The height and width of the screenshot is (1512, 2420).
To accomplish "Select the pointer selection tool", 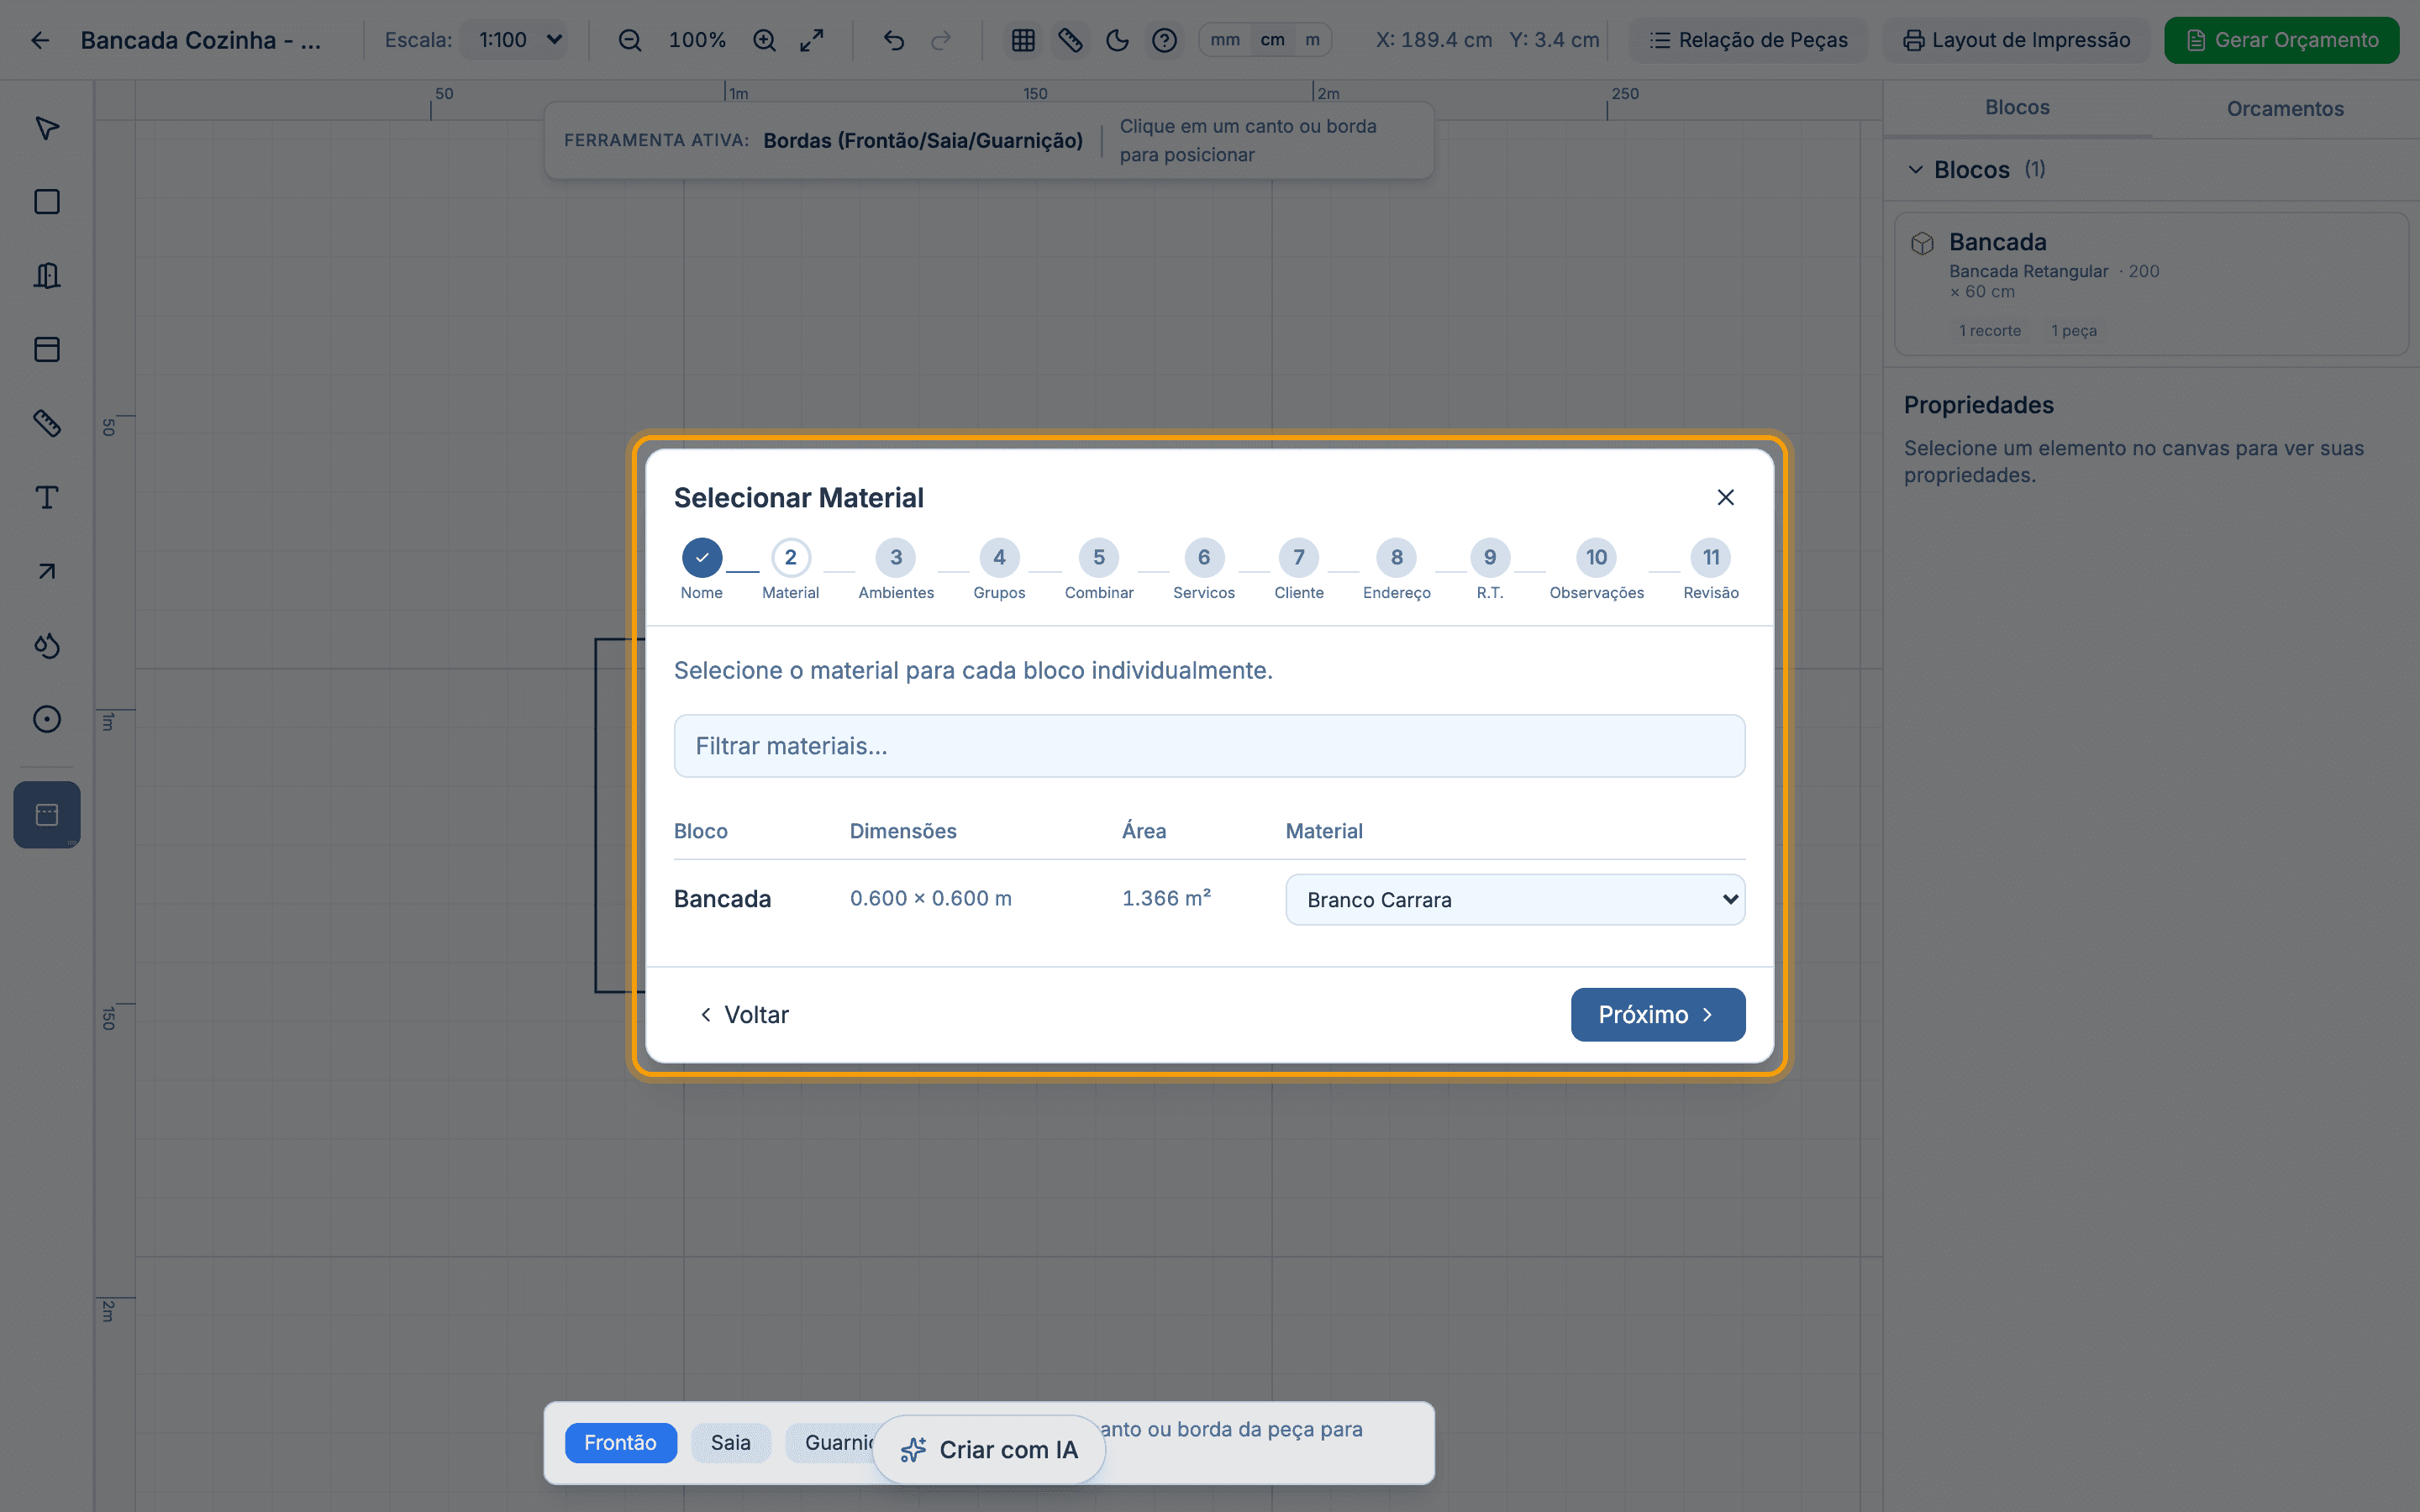I will point(47,128).
